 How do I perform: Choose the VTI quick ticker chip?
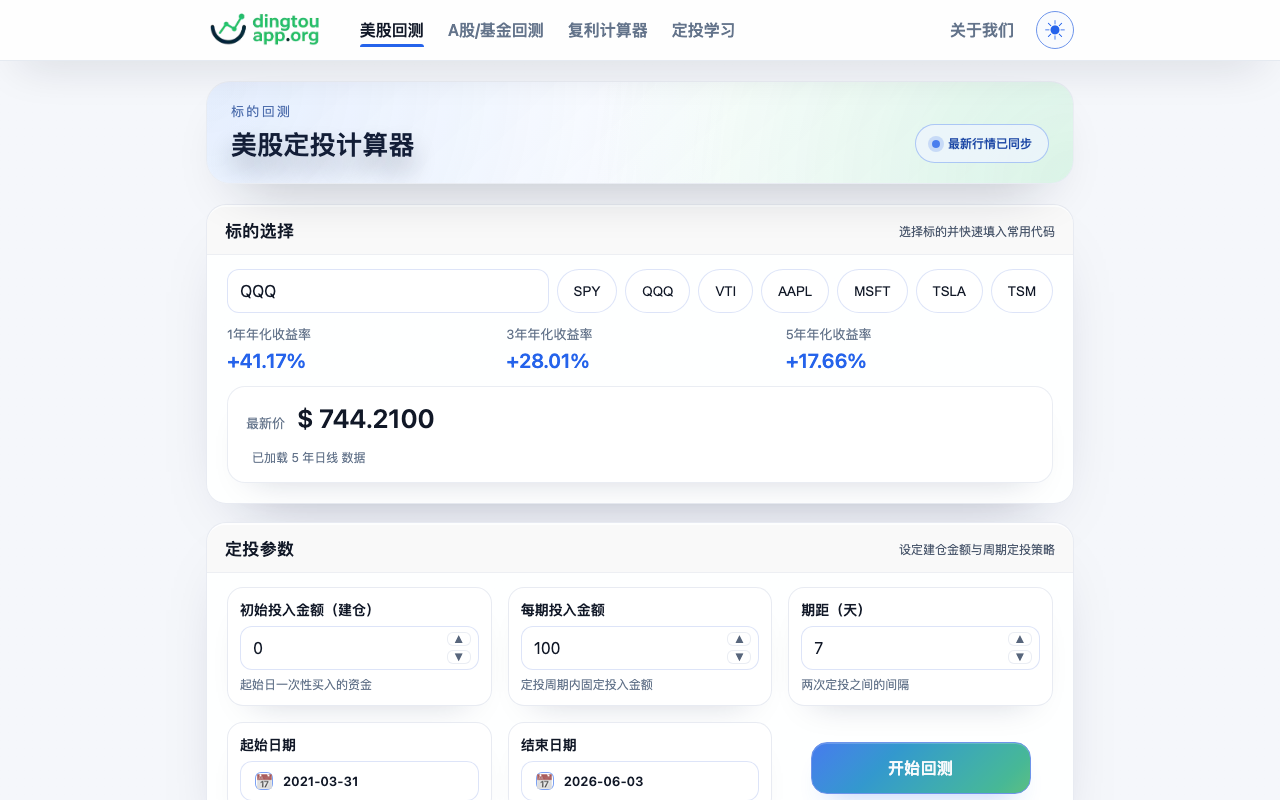point(726,291)
